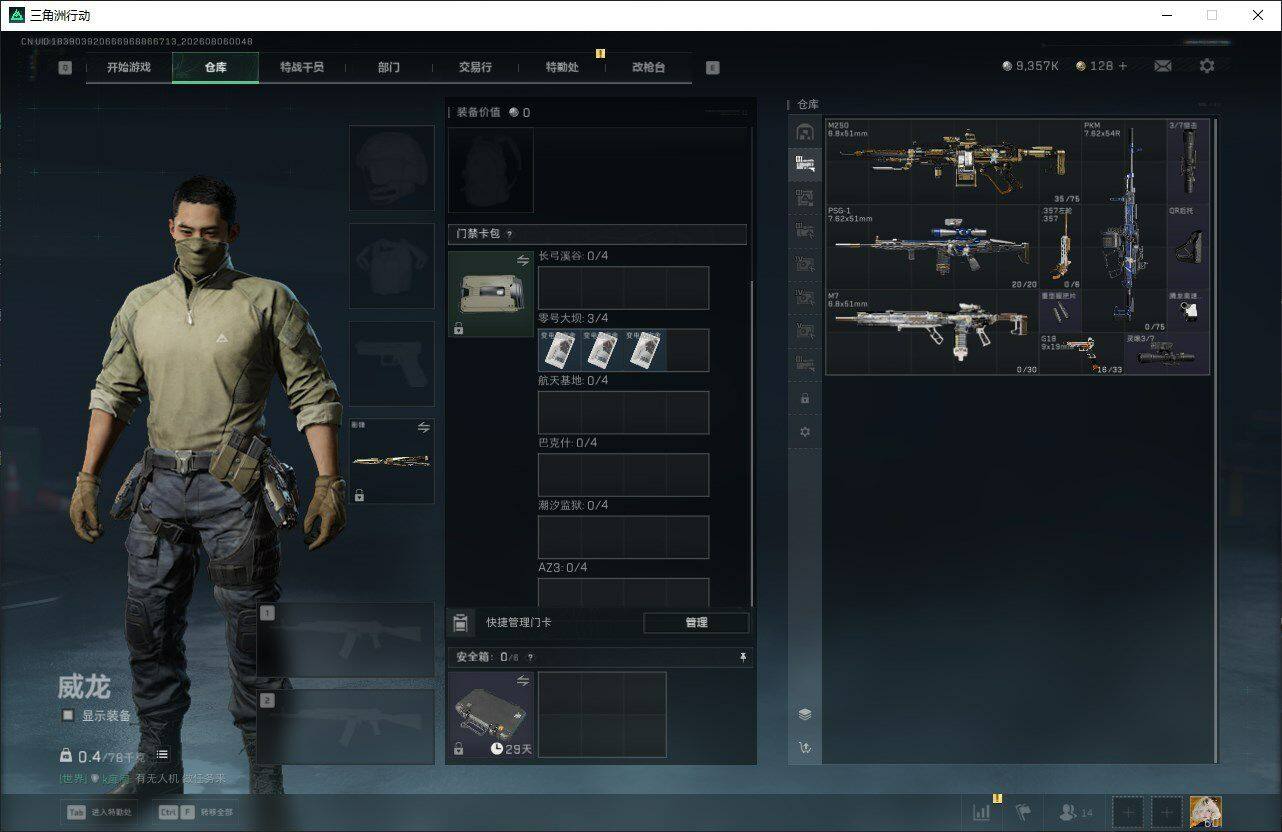Viewport: 1282px width, 832px height.
Task: Click the warehouse stack layers icon
Action: tap(804, 714)
